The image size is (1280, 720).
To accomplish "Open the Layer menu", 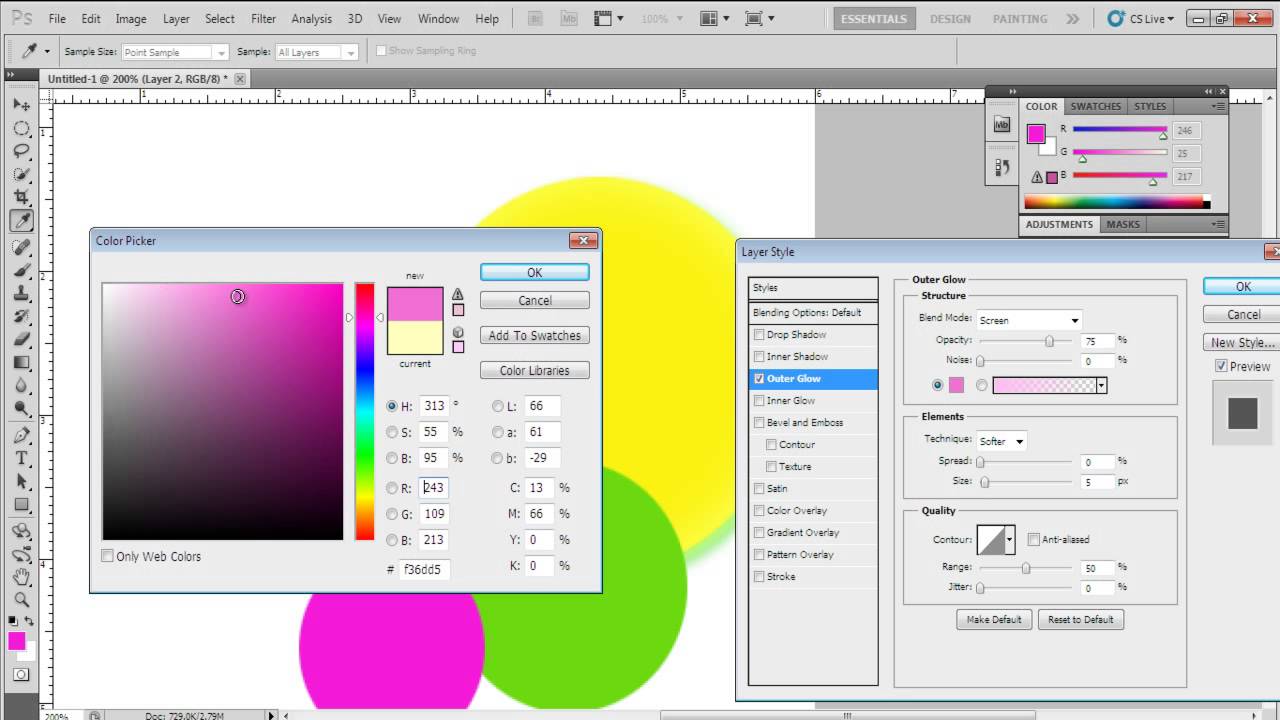I will 176,18.
